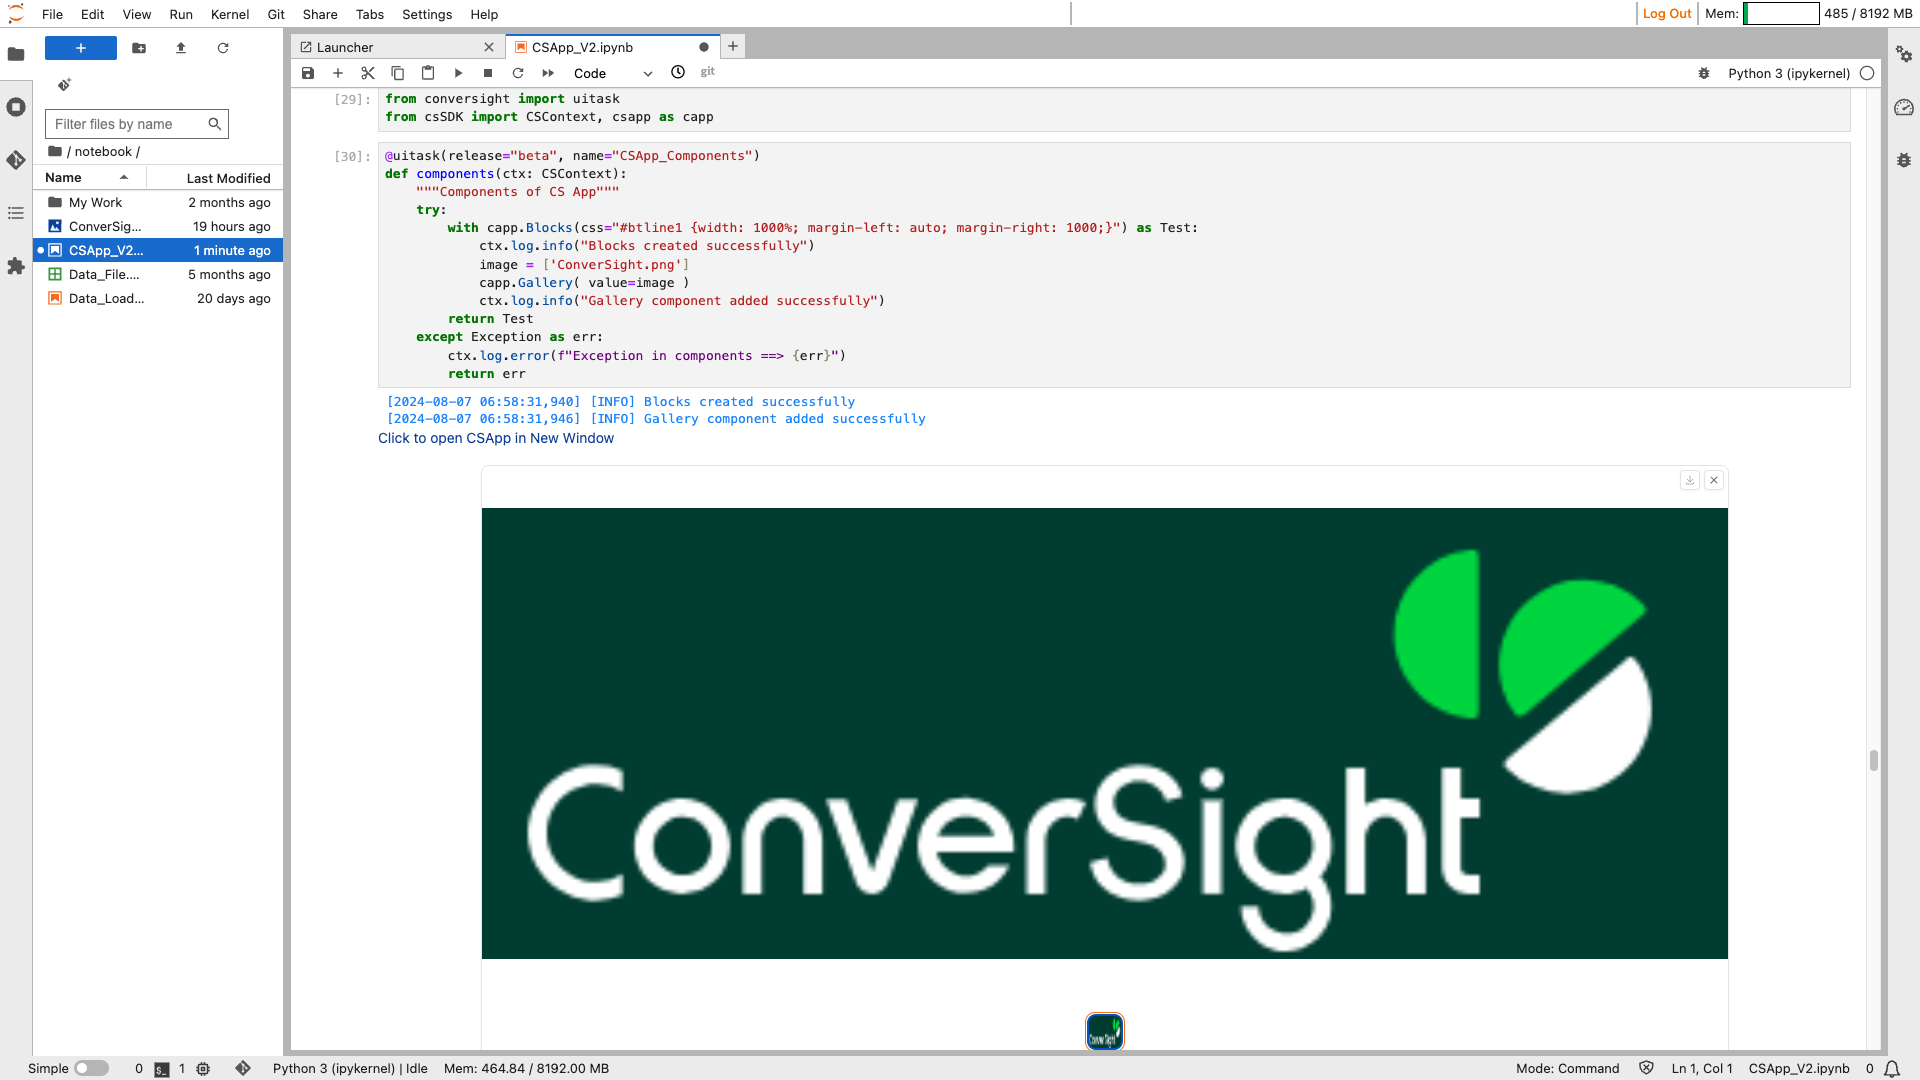Open the Tabs menu
1920x1080 pixels.
[370, 14]
